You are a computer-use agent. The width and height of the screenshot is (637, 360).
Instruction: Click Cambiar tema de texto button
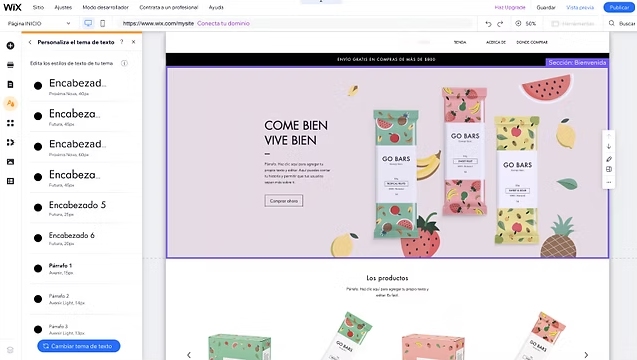79,346
